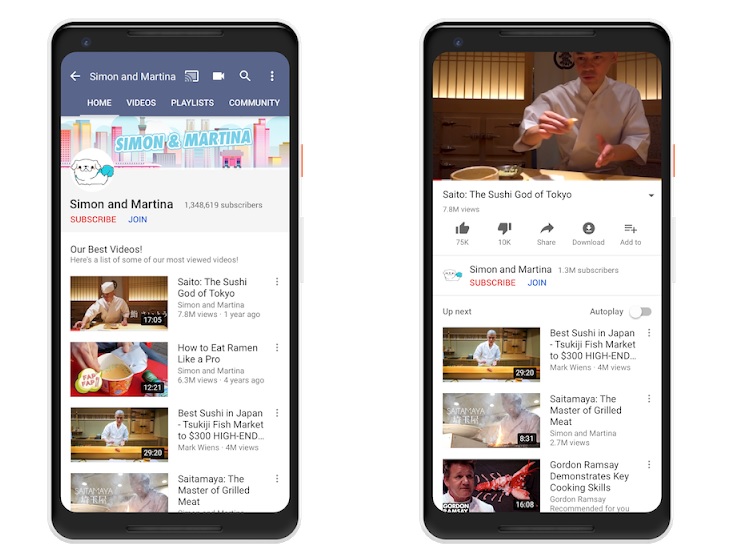This screenshot has width=735, height=555.
Task: Tap the Share arrow icon
Action: coord(547,228)
